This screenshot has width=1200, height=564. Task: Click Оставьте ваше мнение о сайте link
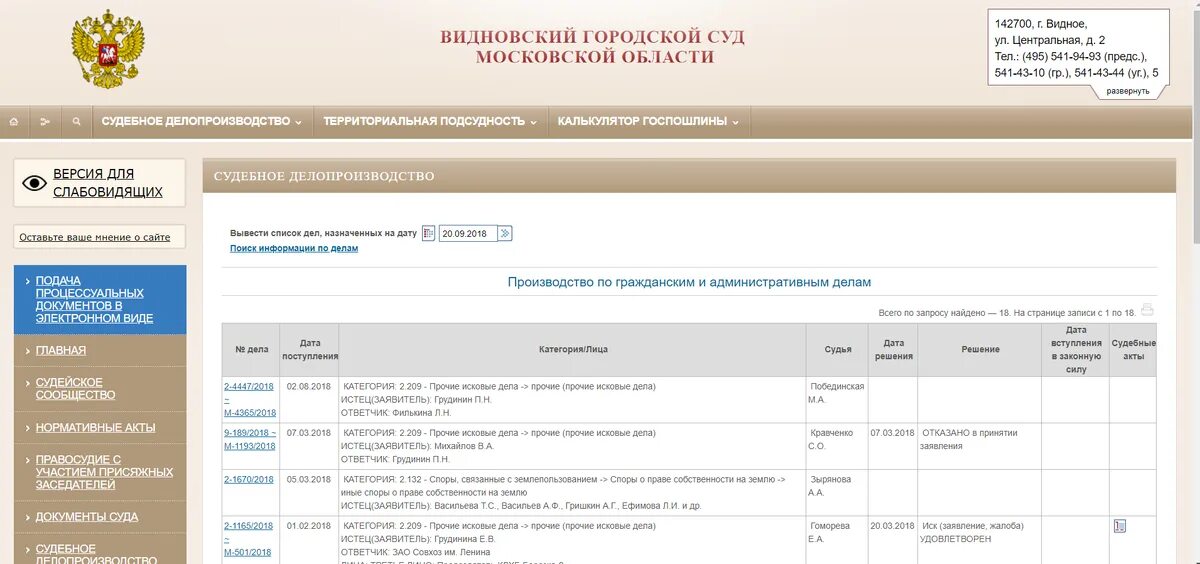pos(95,238)
